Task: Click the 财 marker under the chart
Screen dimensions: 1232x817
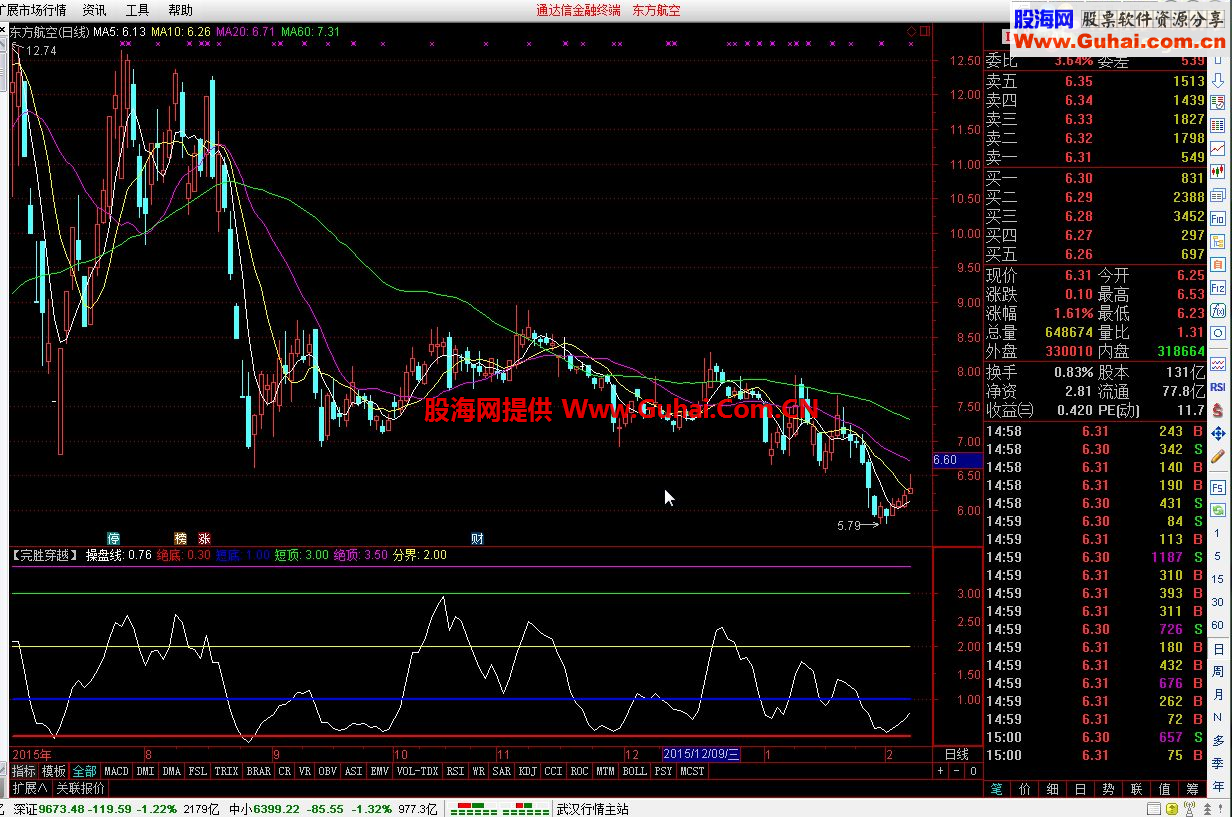Action: 477,538
